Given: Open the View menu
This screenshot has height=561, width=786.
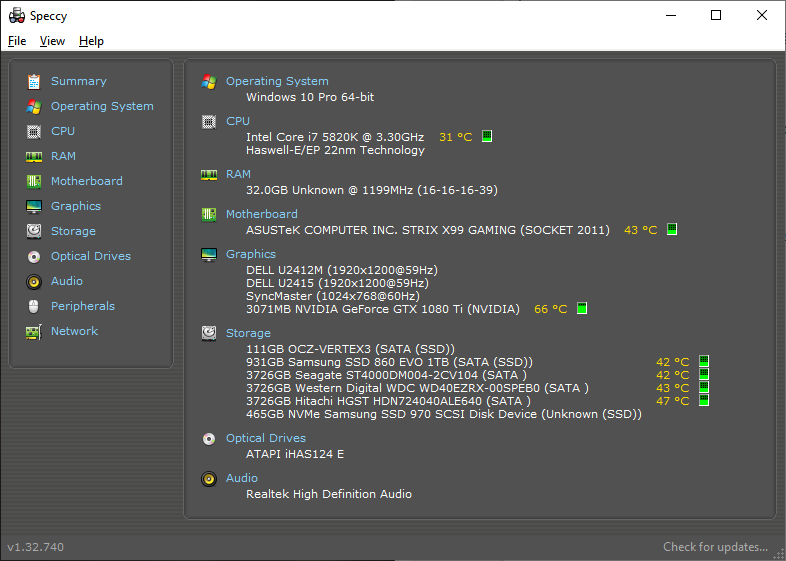Looking at the screenshot, I should click(52, 41).
